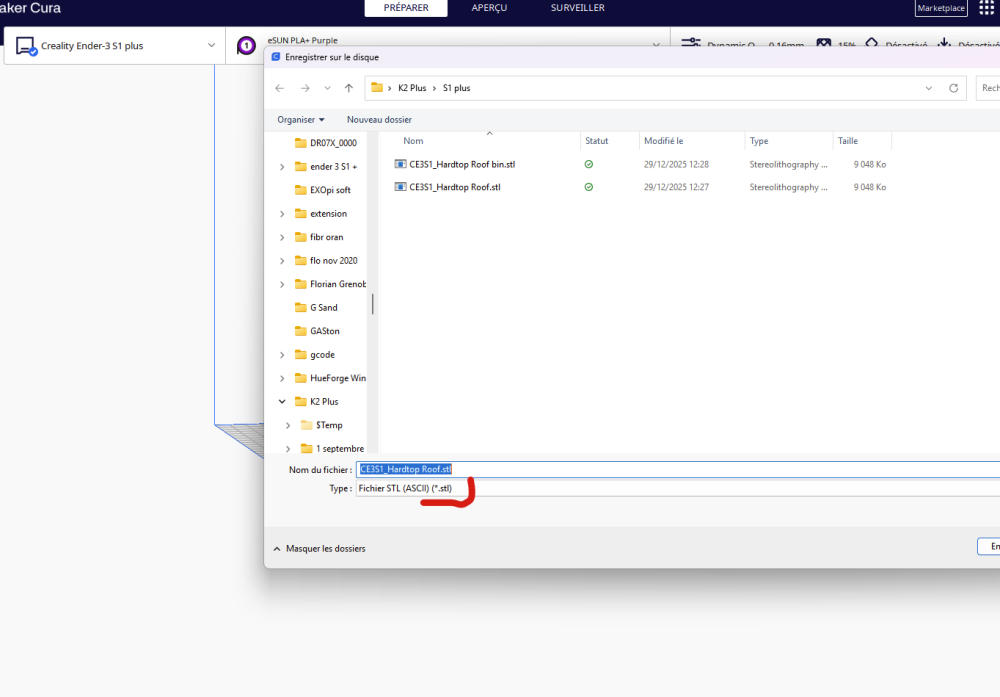Click the 29/12/2025 12:27 date cell

676,187
